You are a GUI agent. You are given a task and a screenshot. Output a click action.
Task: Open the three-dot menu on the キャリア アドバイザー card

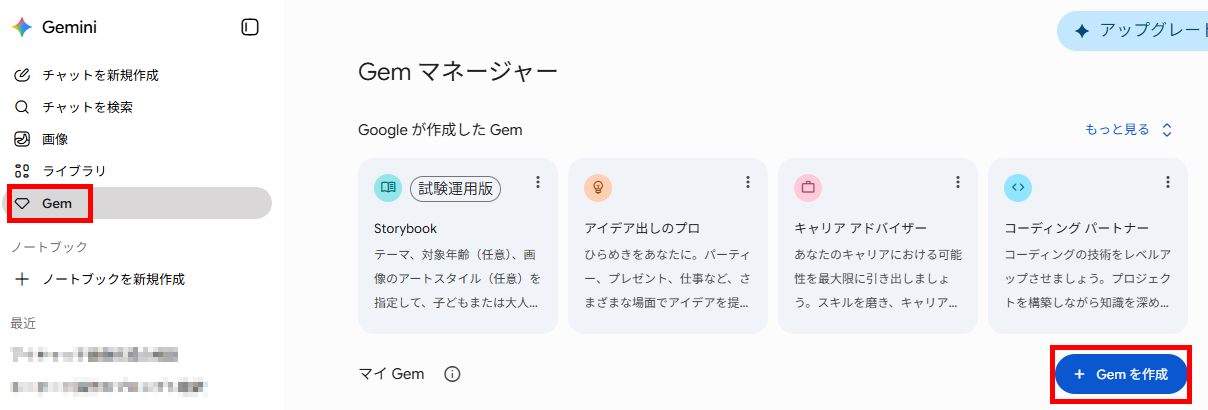[958, 182]
